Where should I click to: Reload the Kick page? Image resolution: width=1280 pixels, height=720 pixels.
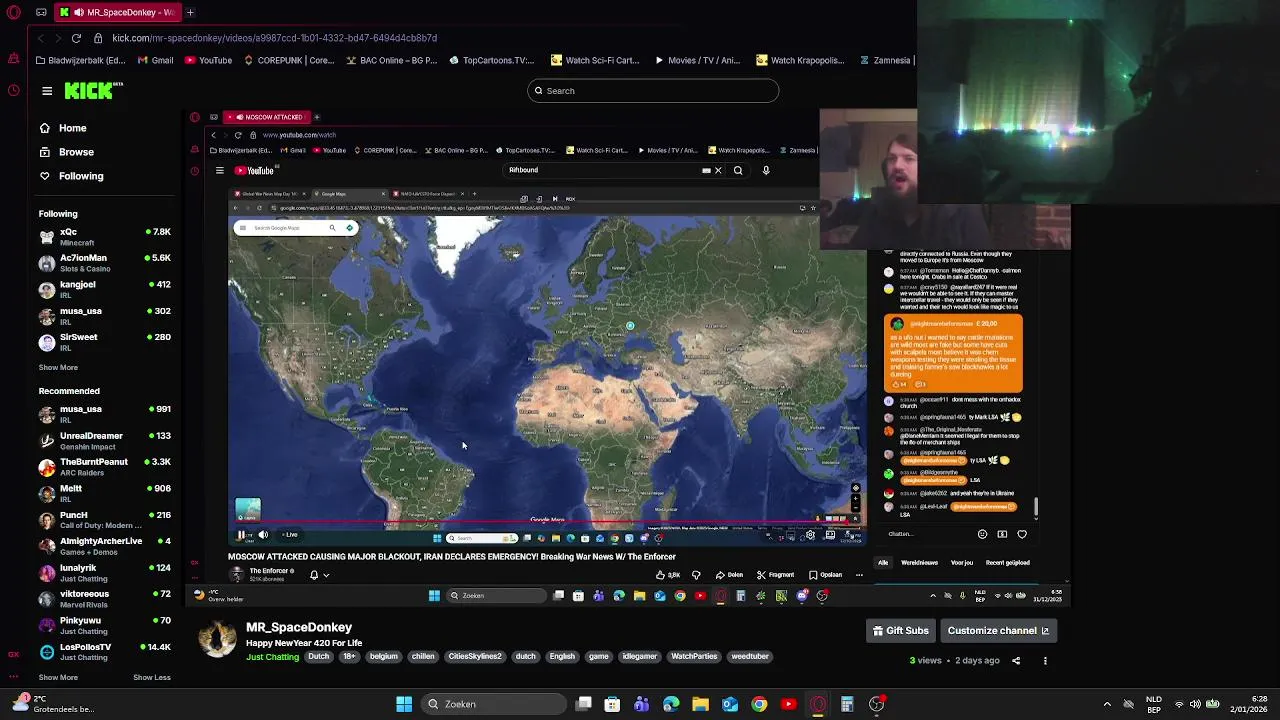(x=76, y=38)
